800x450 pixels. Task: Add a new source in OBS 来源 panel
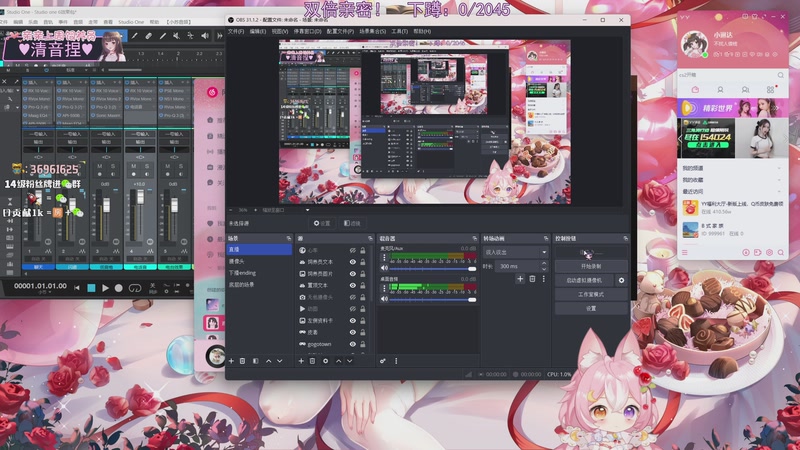coord(301,361)
